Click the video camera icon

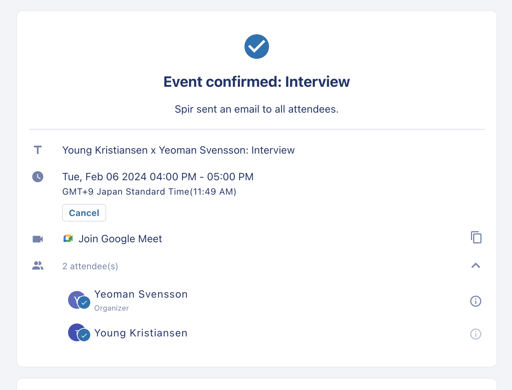pyautogui.click(x=38, y=239)
